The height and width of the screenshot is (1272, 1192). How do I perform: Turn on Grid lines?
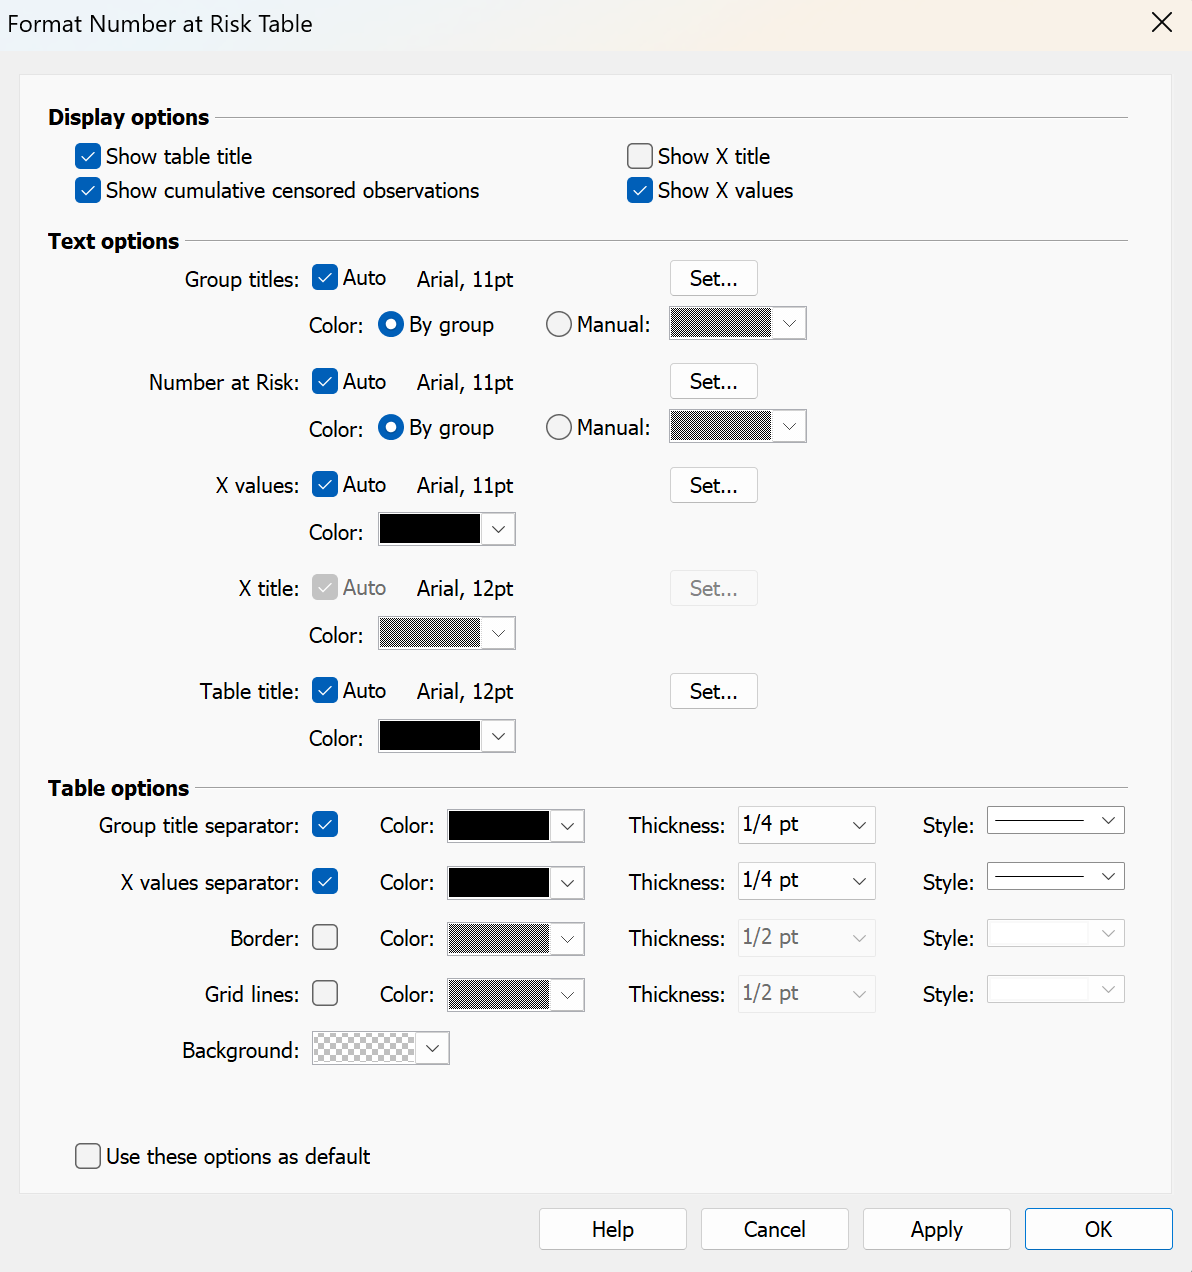[324, 993]
